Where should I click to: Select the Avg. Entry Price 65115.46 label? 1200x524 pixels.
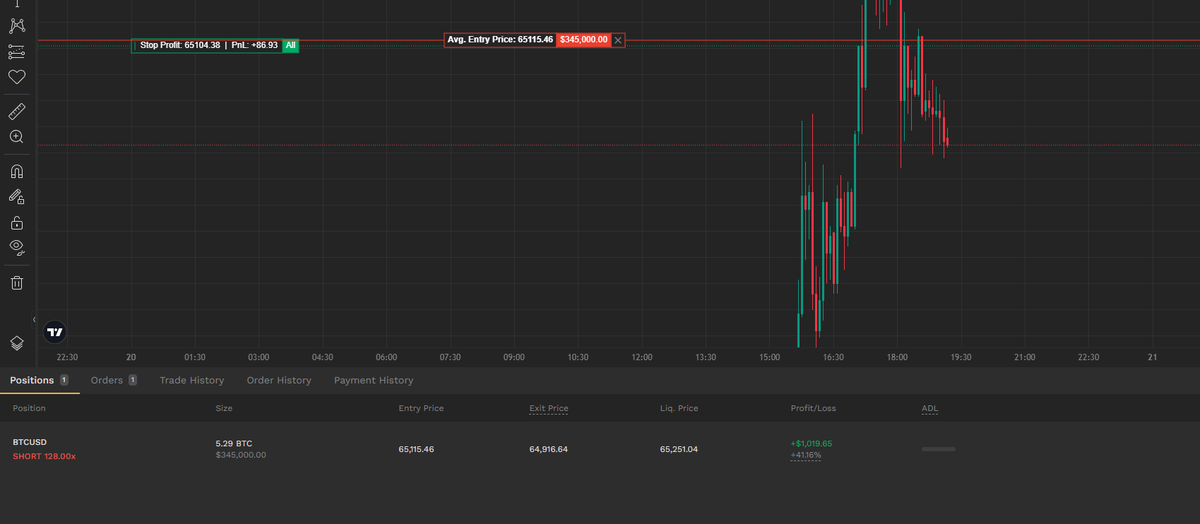click(x=500, y=40)
